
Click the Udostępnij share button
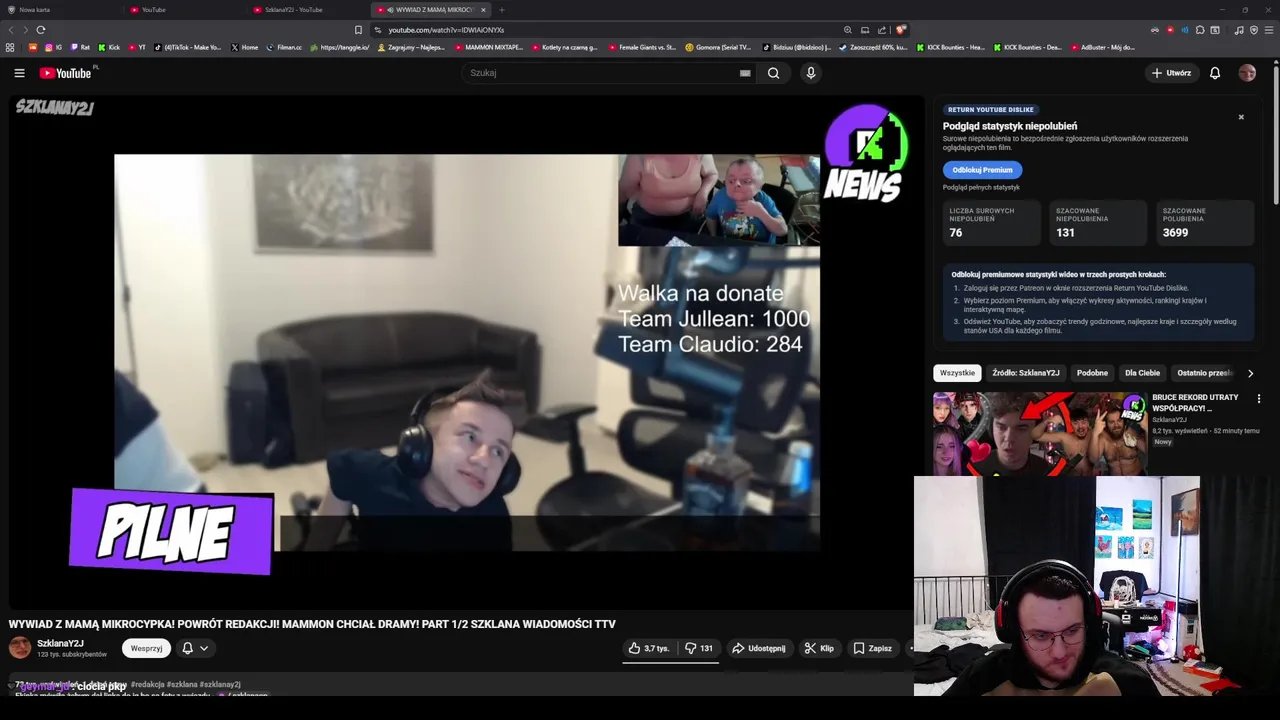[759, 648]
